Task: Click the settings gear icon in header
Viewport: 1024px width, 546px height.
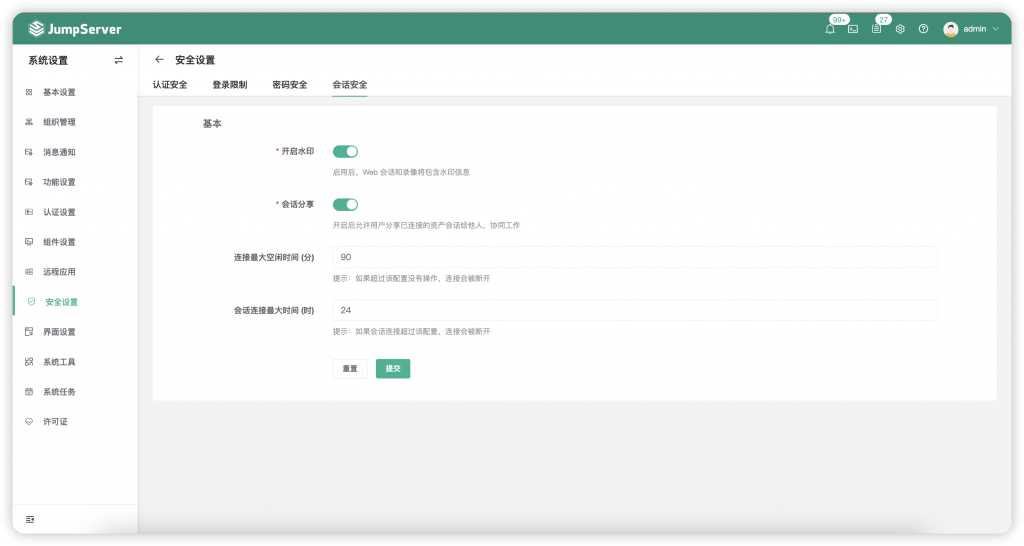Action: pyautogui.click(x=900, y=29)
